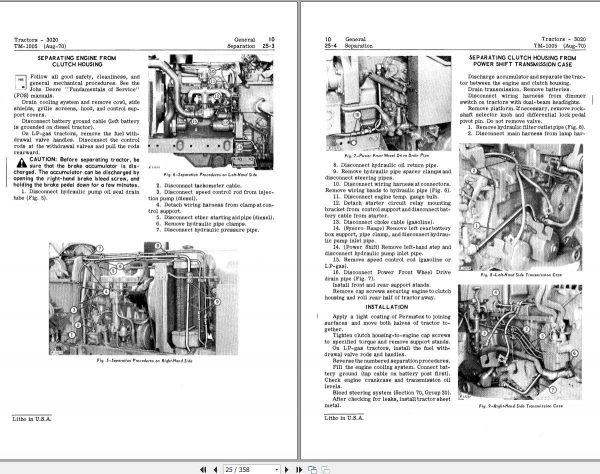Go to the previous page
The height and width of the screenshot is (474, 600).
point(215,469)
